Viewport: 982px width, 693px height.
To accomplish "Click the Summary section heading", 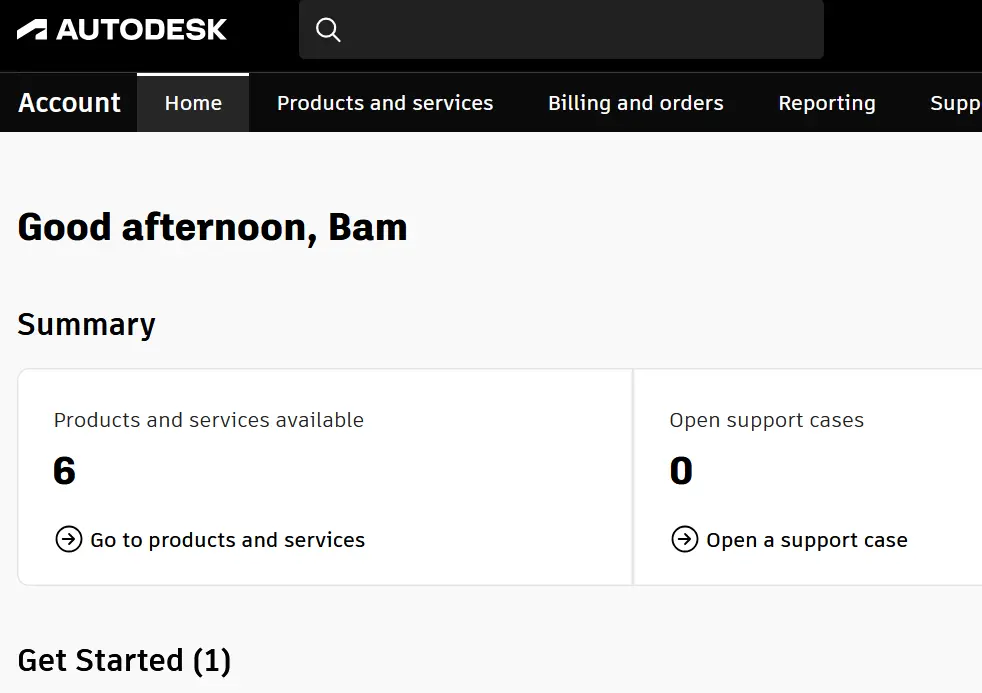I will pyautogui.click(x=86, y=324).
